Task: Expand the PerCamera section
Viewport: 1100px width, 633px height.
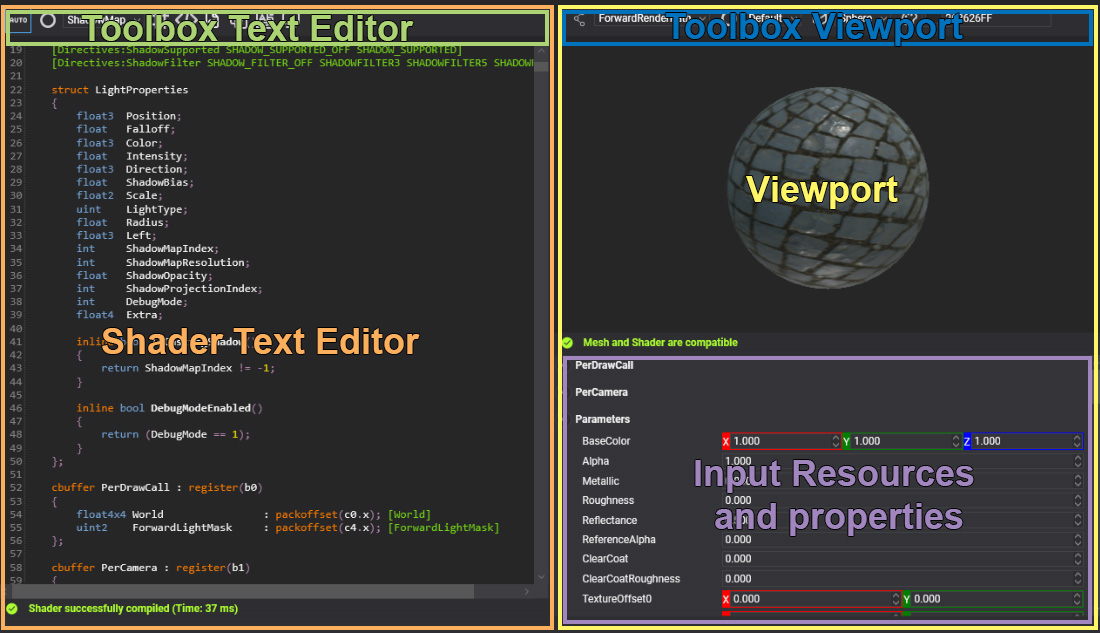Action: pyautogui.click(x=601, y=393)
